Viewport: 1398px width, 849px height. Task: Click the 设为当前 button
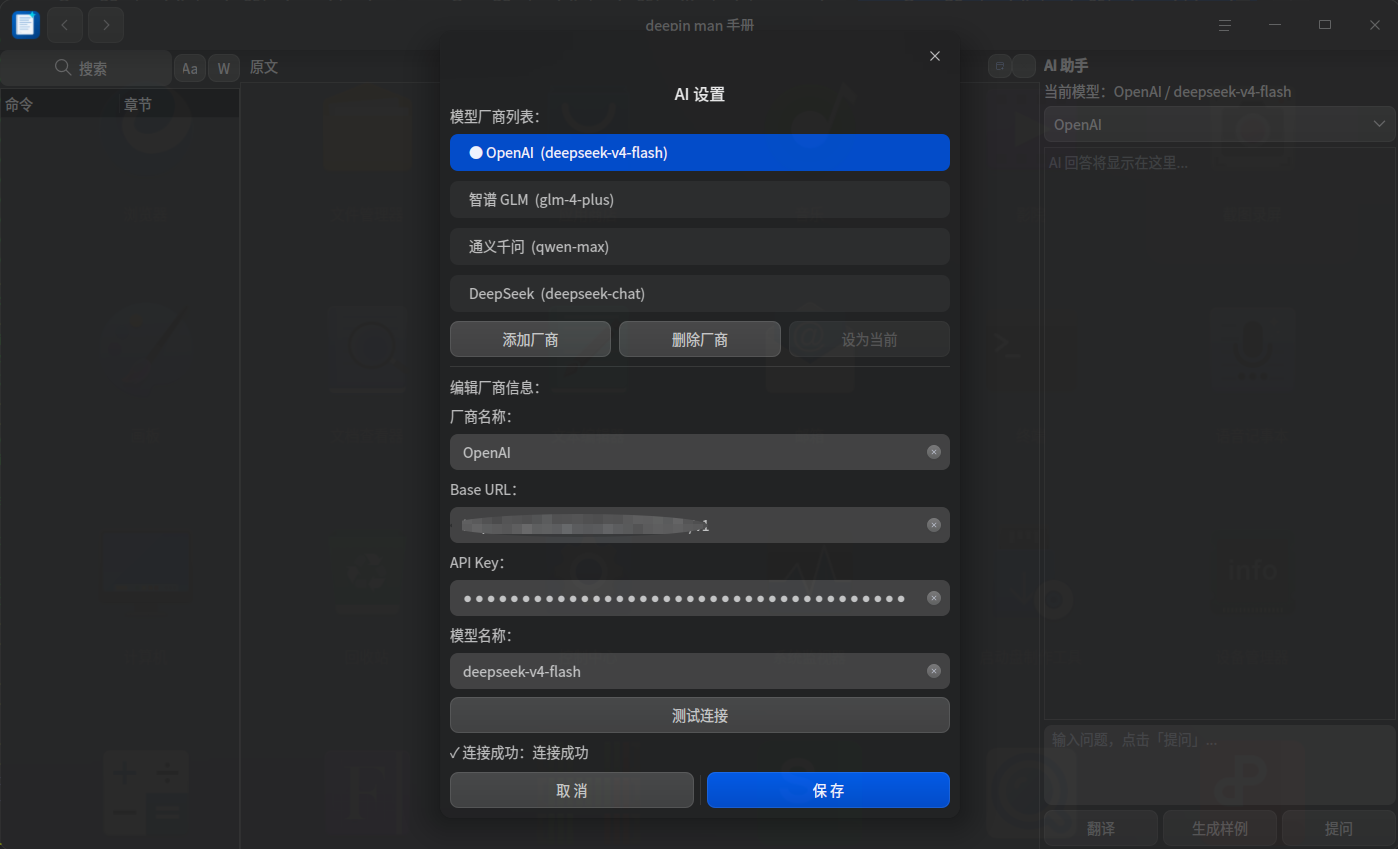(x=869, y=340)
